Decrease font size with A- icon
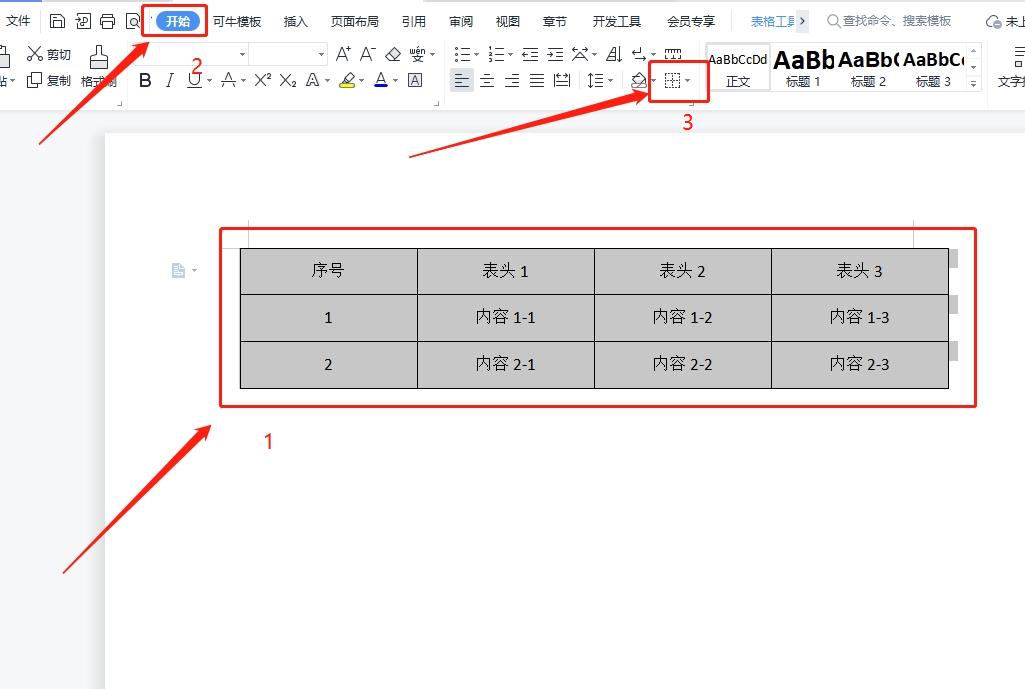Screen dimensions: 1025x689 [368, 54]
